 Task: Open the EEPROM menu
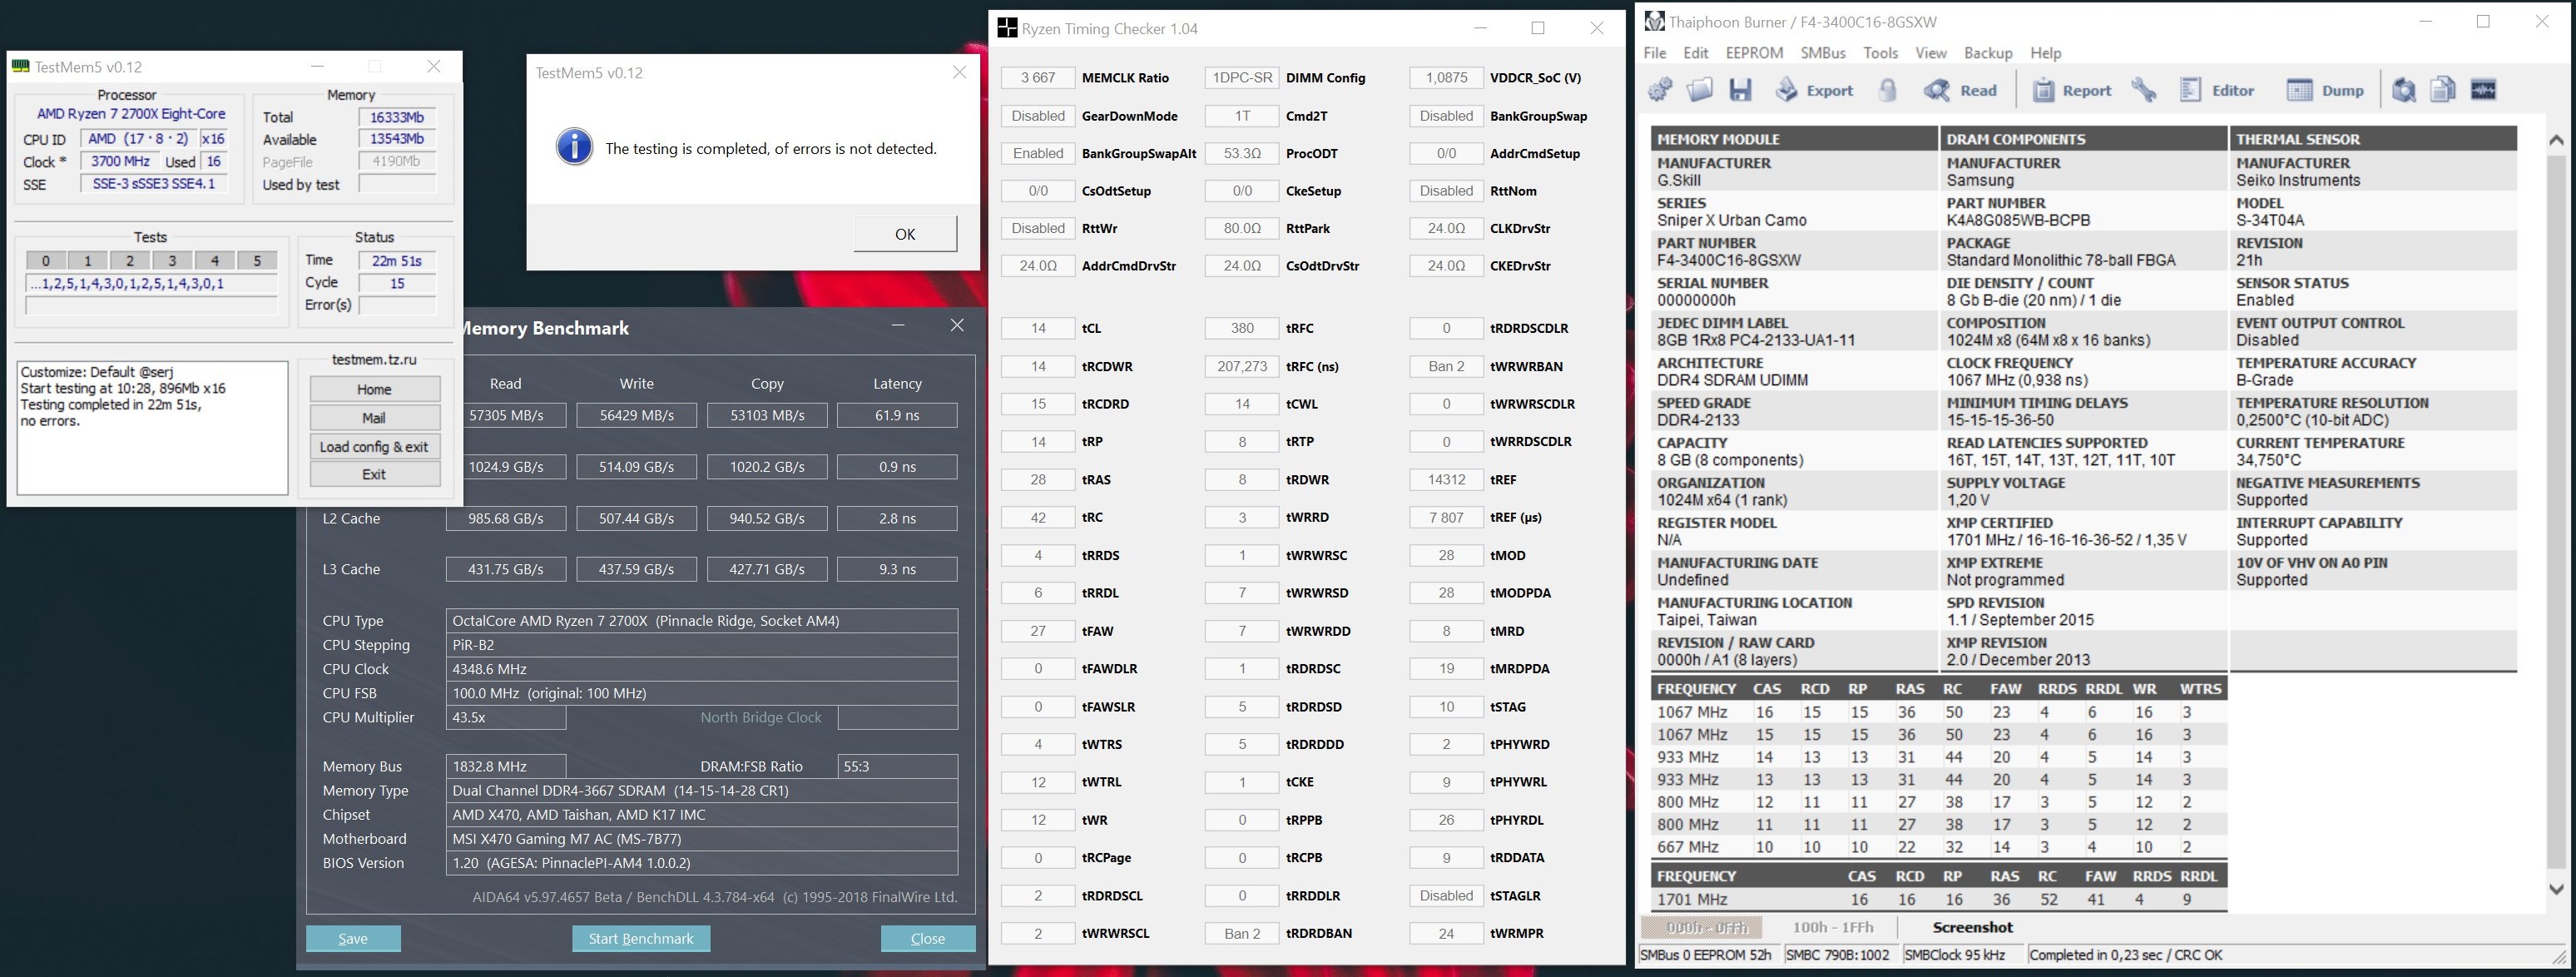(1754, 53)
